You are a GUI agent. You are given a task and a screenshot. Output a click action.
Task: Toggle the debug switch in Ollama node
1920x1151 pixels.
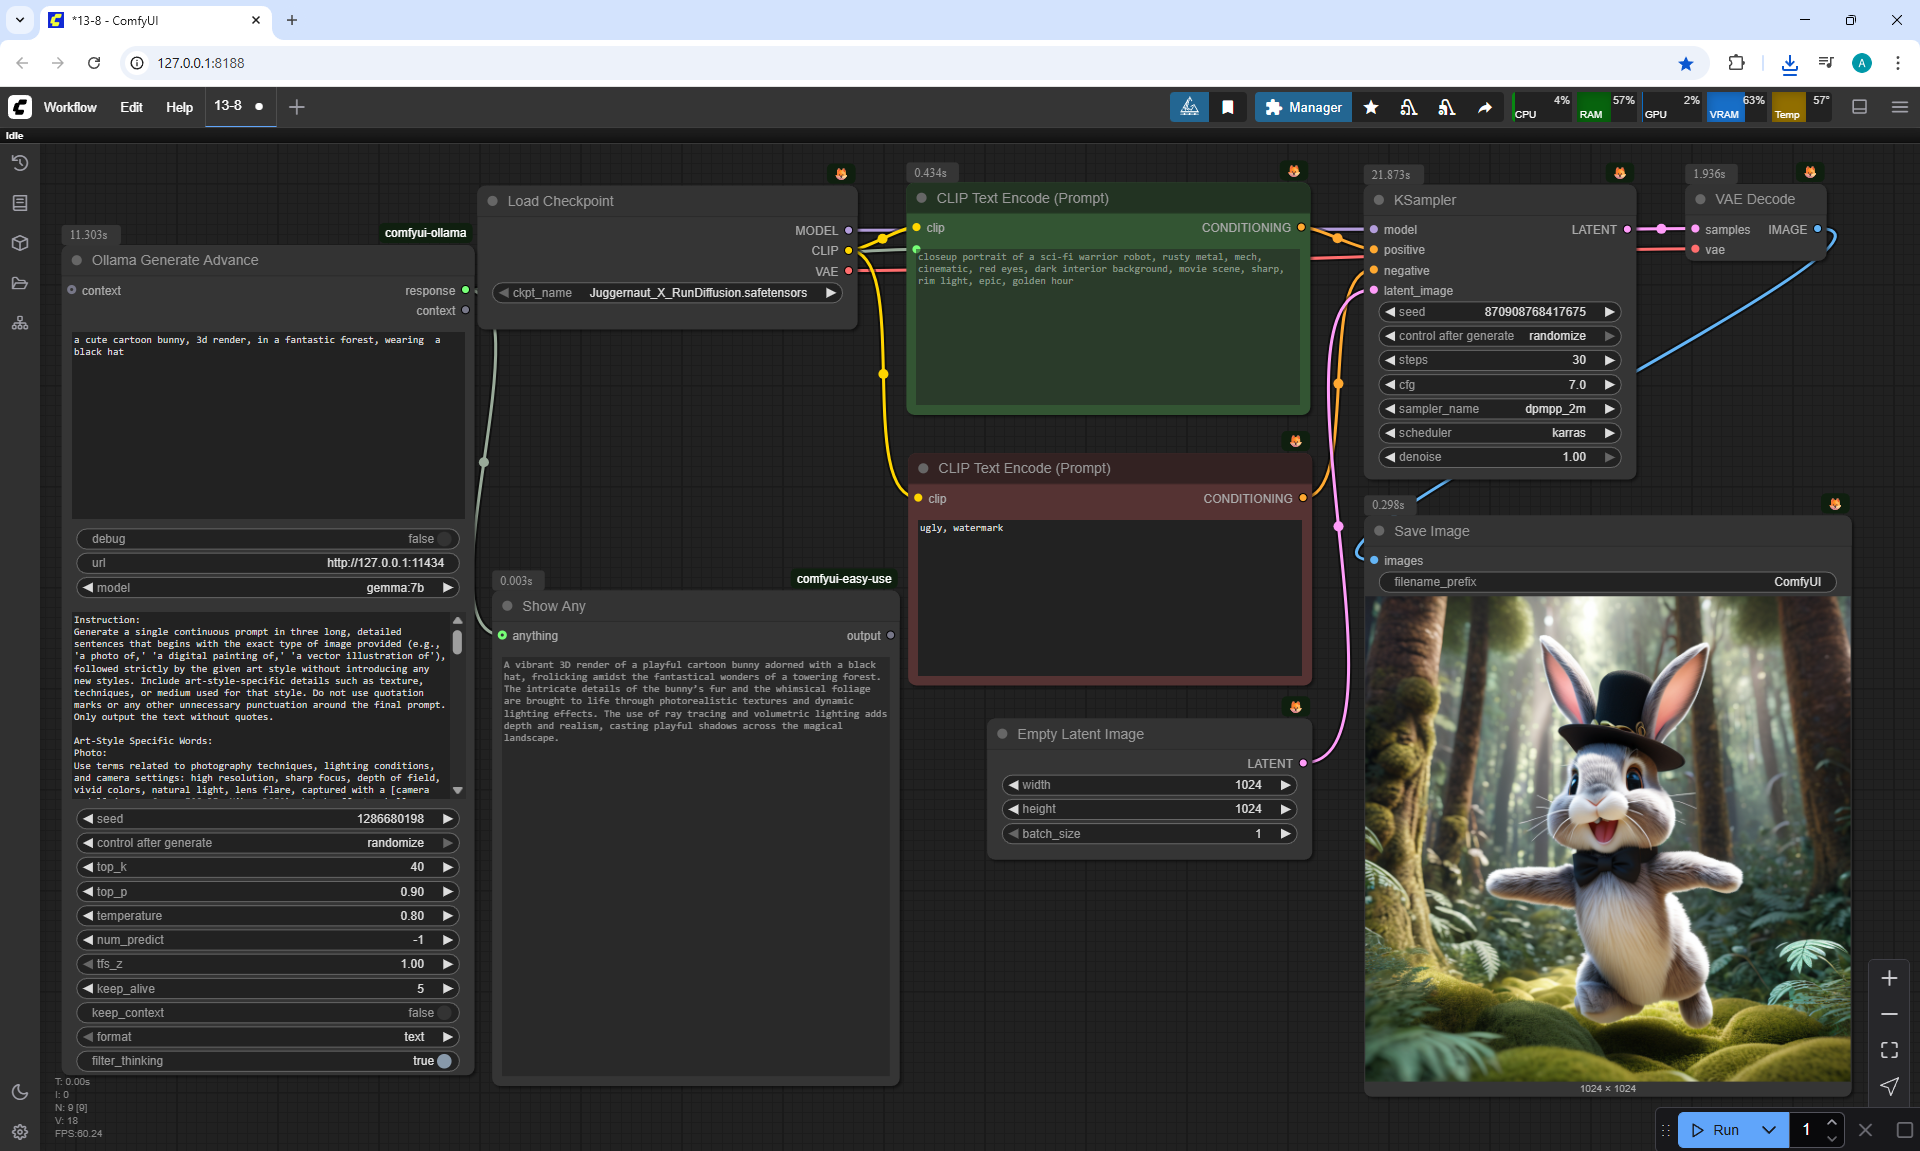pos(444,539)
